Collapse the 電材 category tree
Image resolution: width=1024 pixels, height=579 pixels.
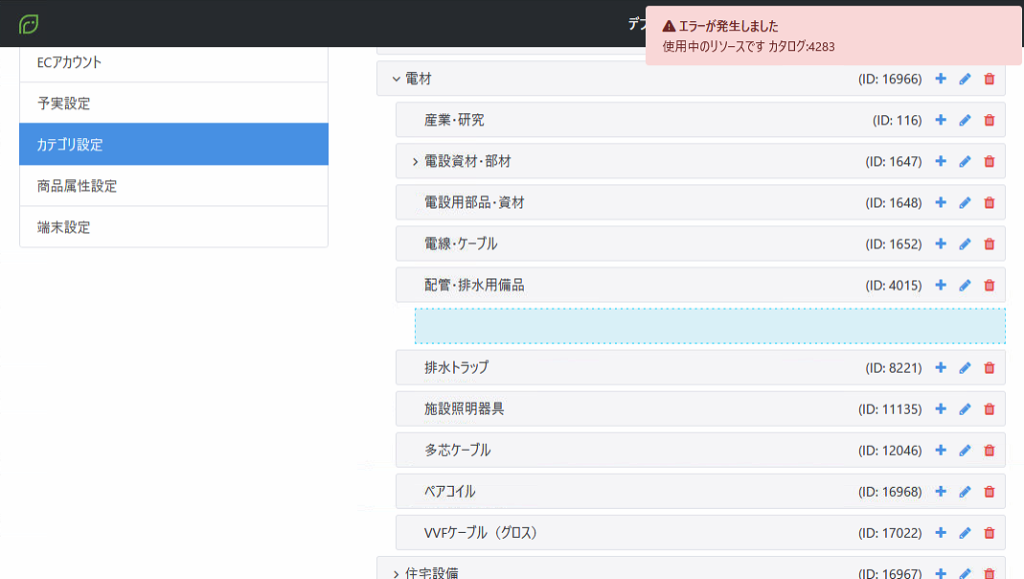pos(396,79)
